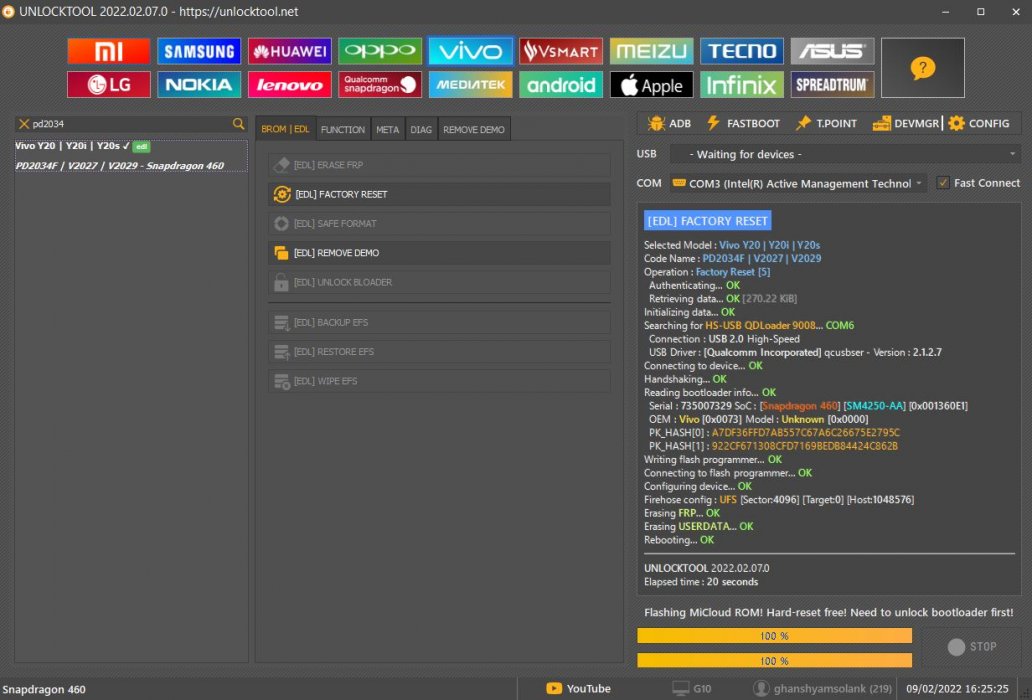
Task: Click the Elapsed time : 20 seconds line
Action: [701, 582]
